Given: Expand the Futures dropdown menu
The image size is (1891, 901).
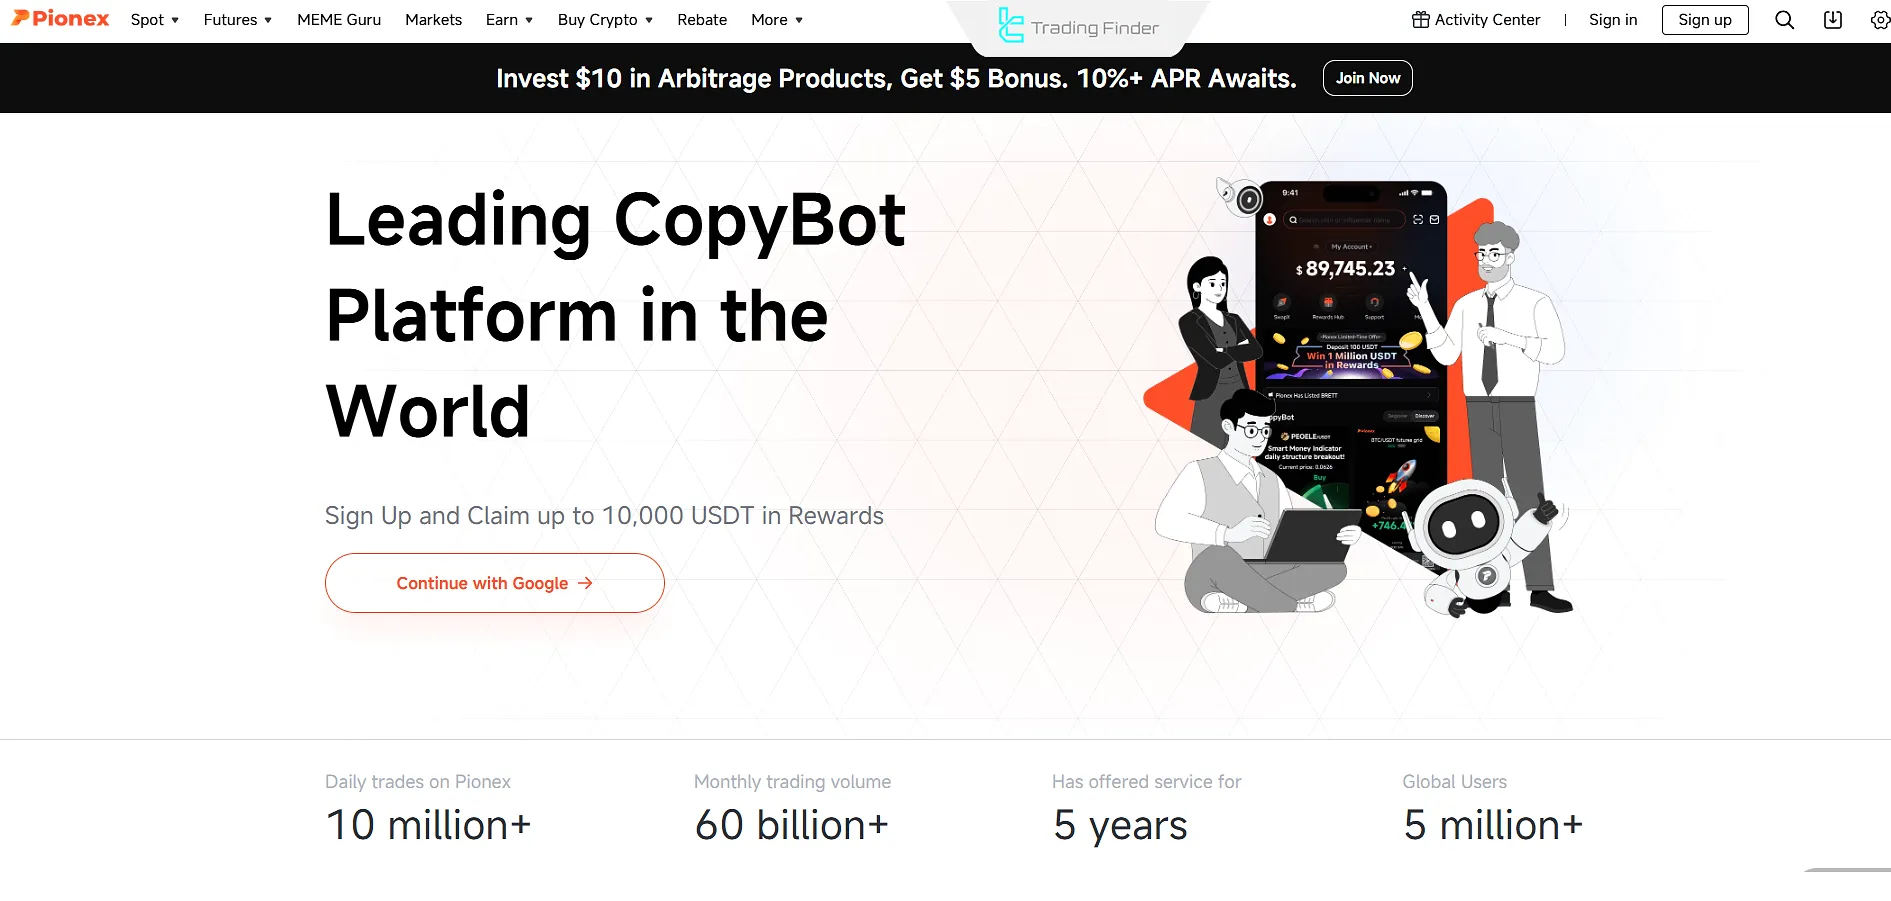Looking at the screenshot, I should [238, 20].
